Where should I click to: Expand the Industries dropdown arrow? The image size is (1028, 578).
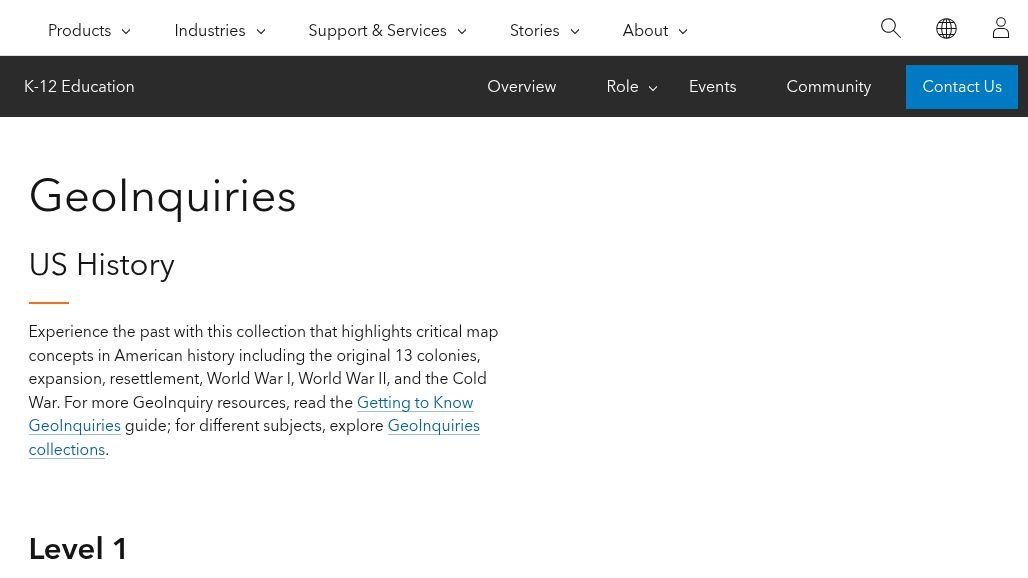pos(260,31)
